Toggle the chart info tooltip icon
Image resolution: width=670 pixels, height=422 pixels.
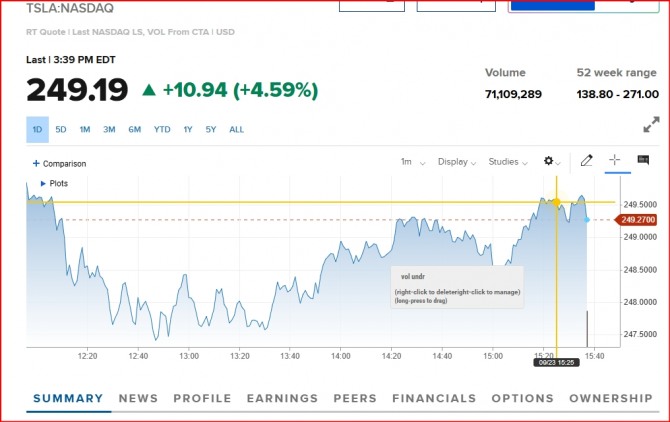tap(643, 160)
